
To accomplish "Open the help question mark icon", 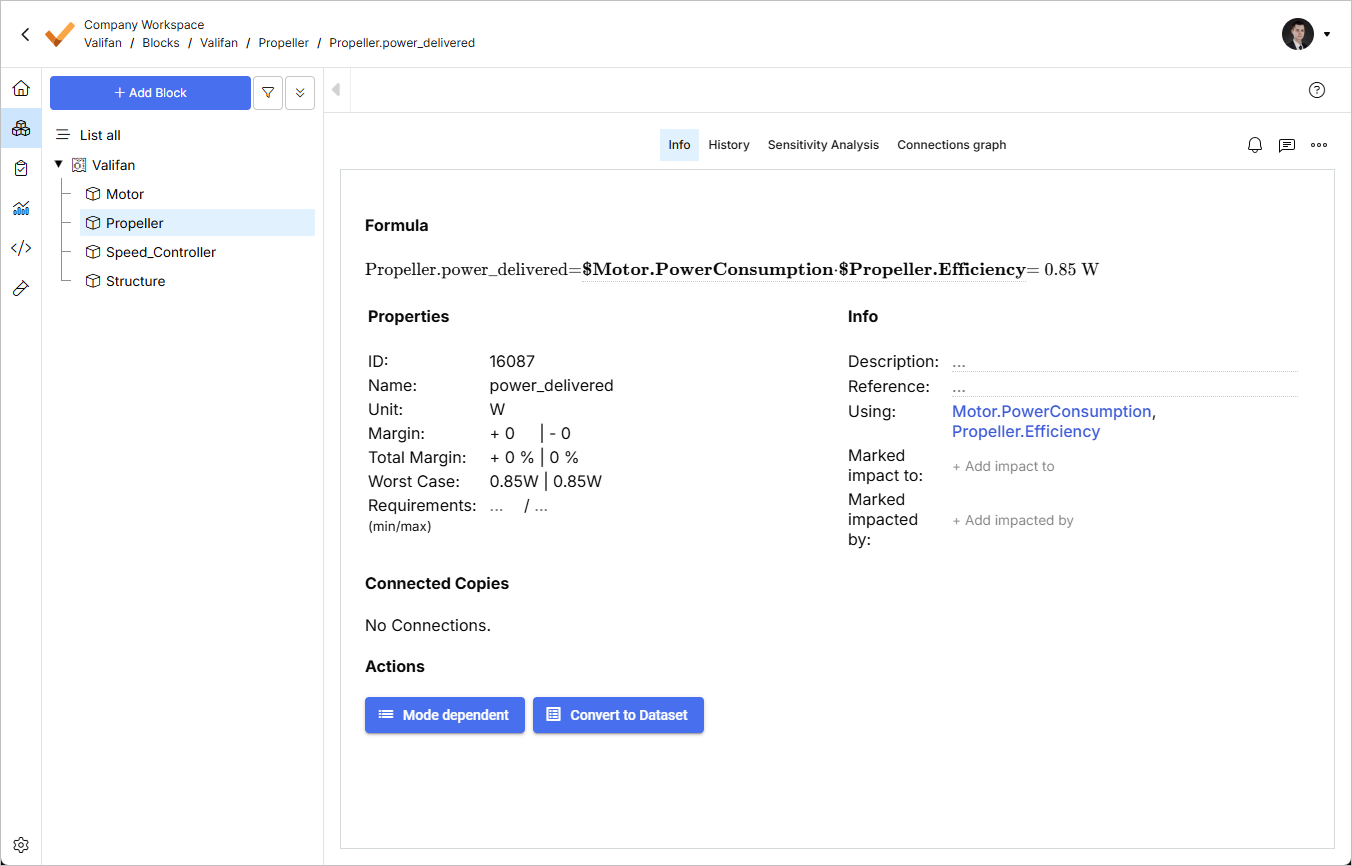I will pos(1317,90).
